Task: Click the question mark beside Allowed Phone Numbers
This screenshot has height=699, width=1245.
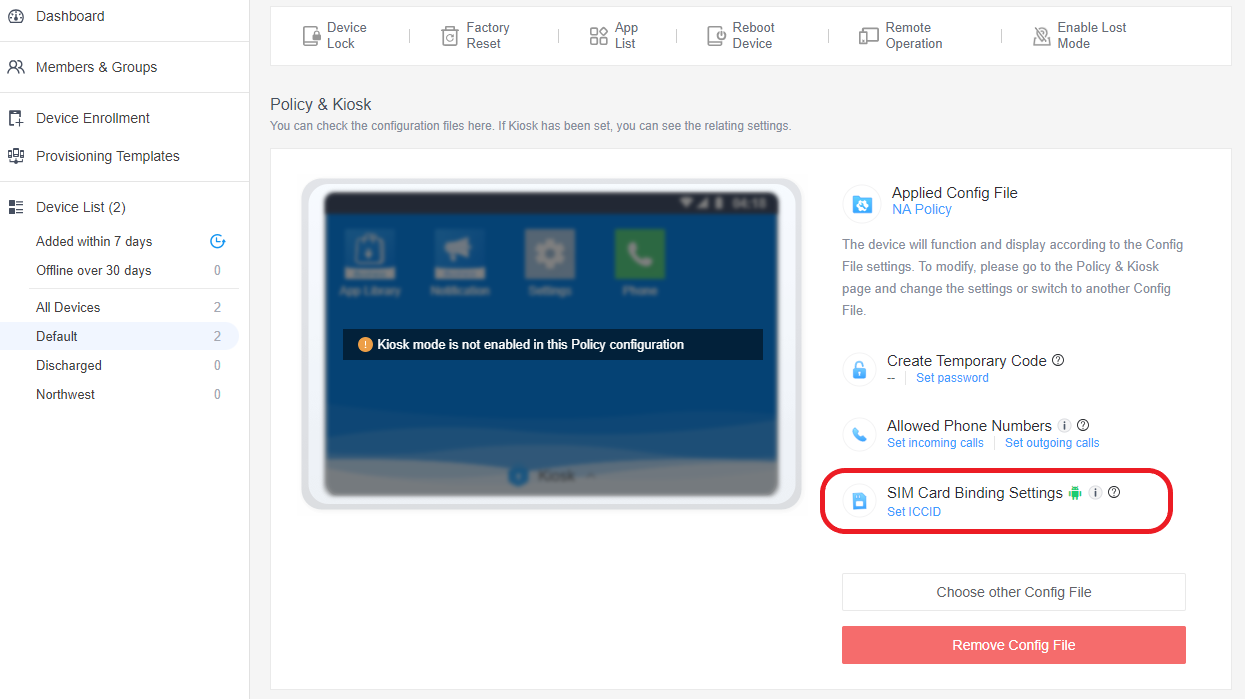Action: (1083, 425)
